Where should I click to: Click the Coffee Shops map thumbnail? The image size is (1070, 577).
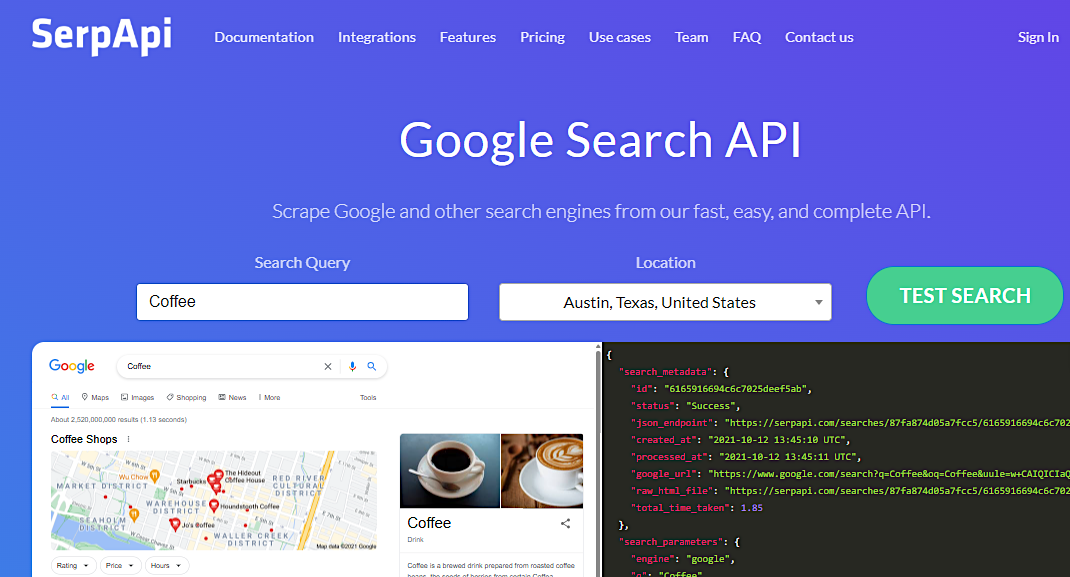click(x=214, y=500)
